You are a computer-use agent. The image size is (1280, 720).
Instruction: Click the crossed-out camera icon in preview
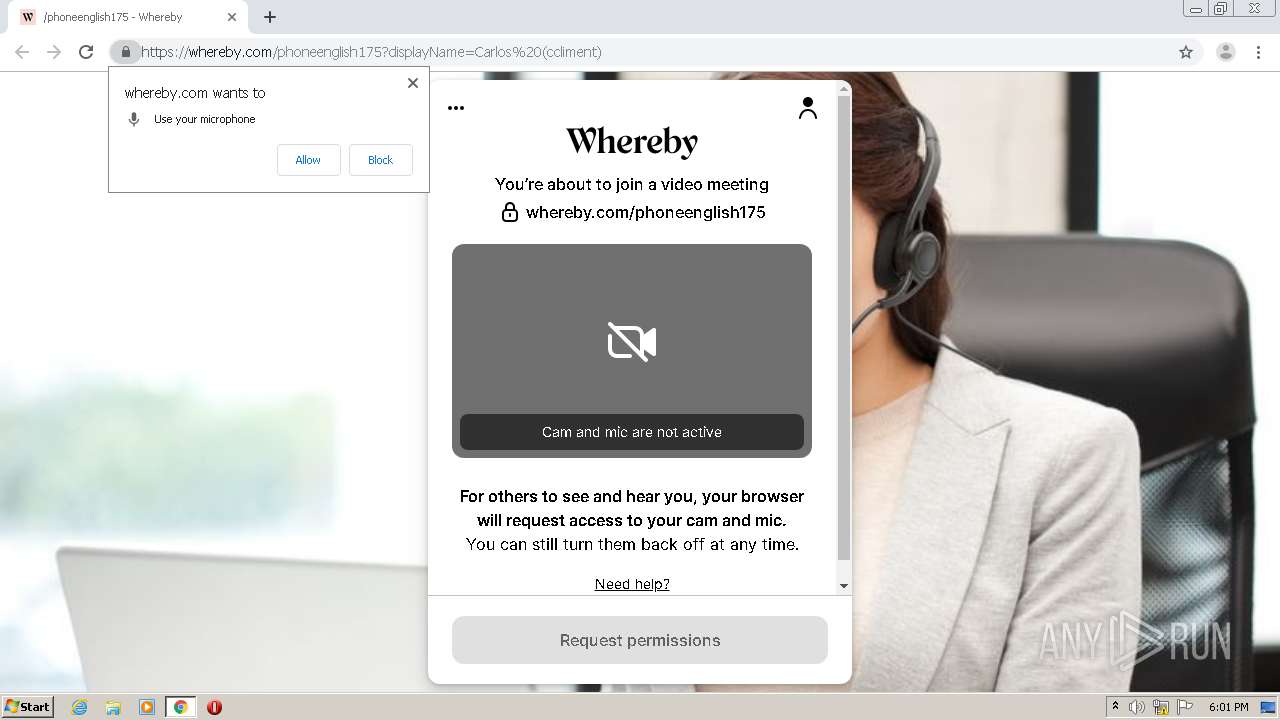tap(632, 342)
